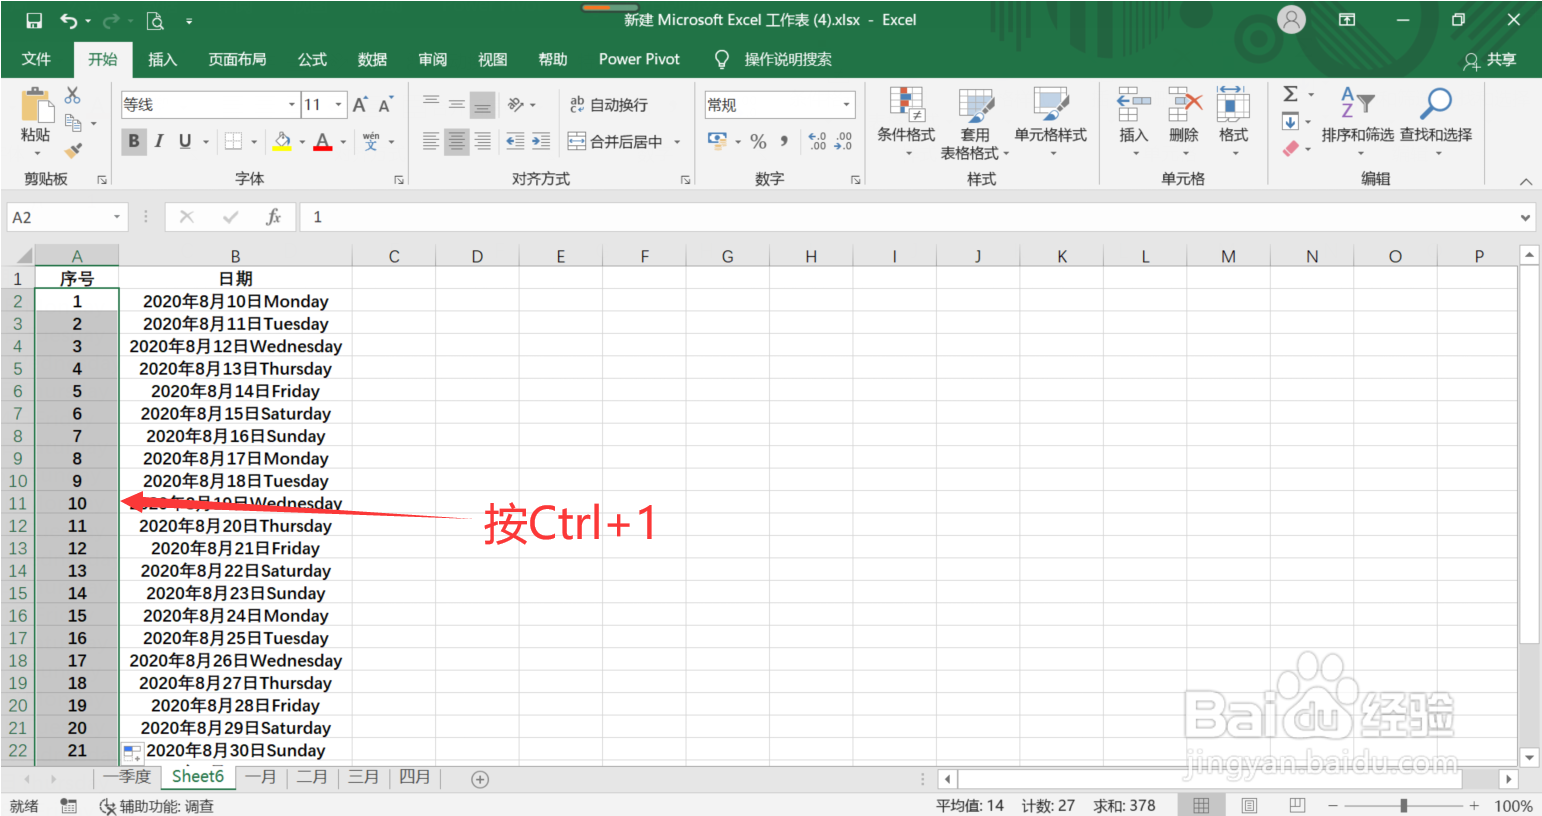Open the font size dropdown
Image resolution: width=1542 pixels, height=816 pixels.
pos(339,105)
